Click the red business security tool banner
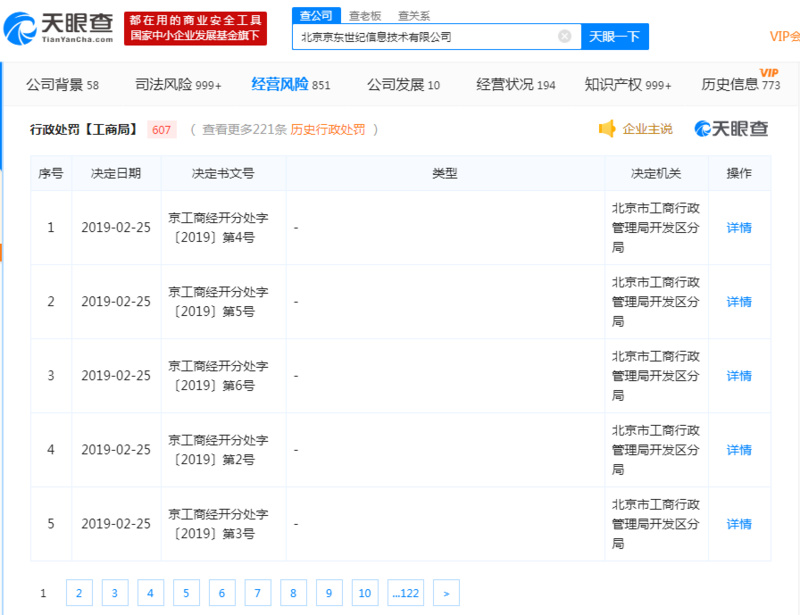This screenshot has width=800, height=615. click(196, 28)
